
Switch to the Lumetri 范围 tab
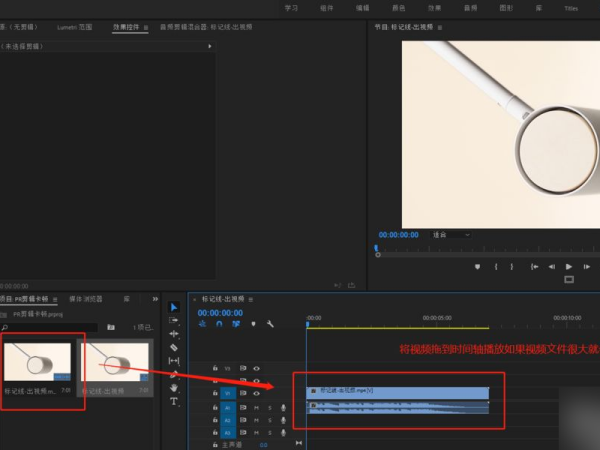[74, 29]
